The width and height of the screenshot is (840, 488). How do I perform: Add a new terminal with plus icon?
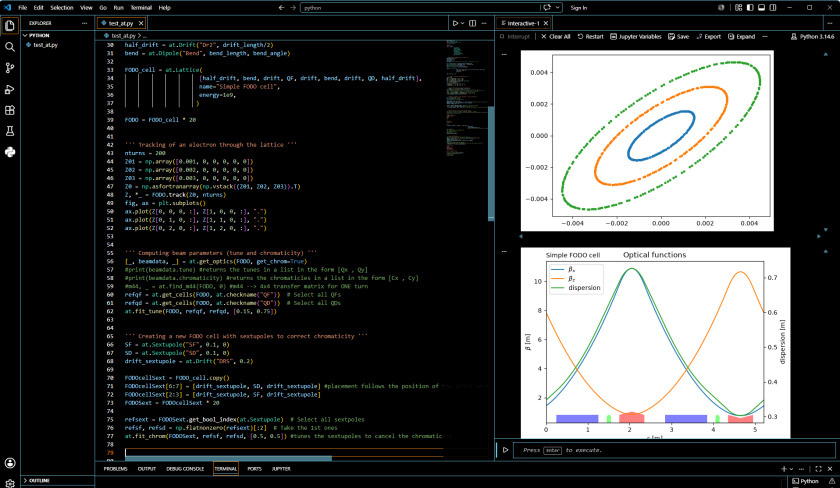coord(784,469)
